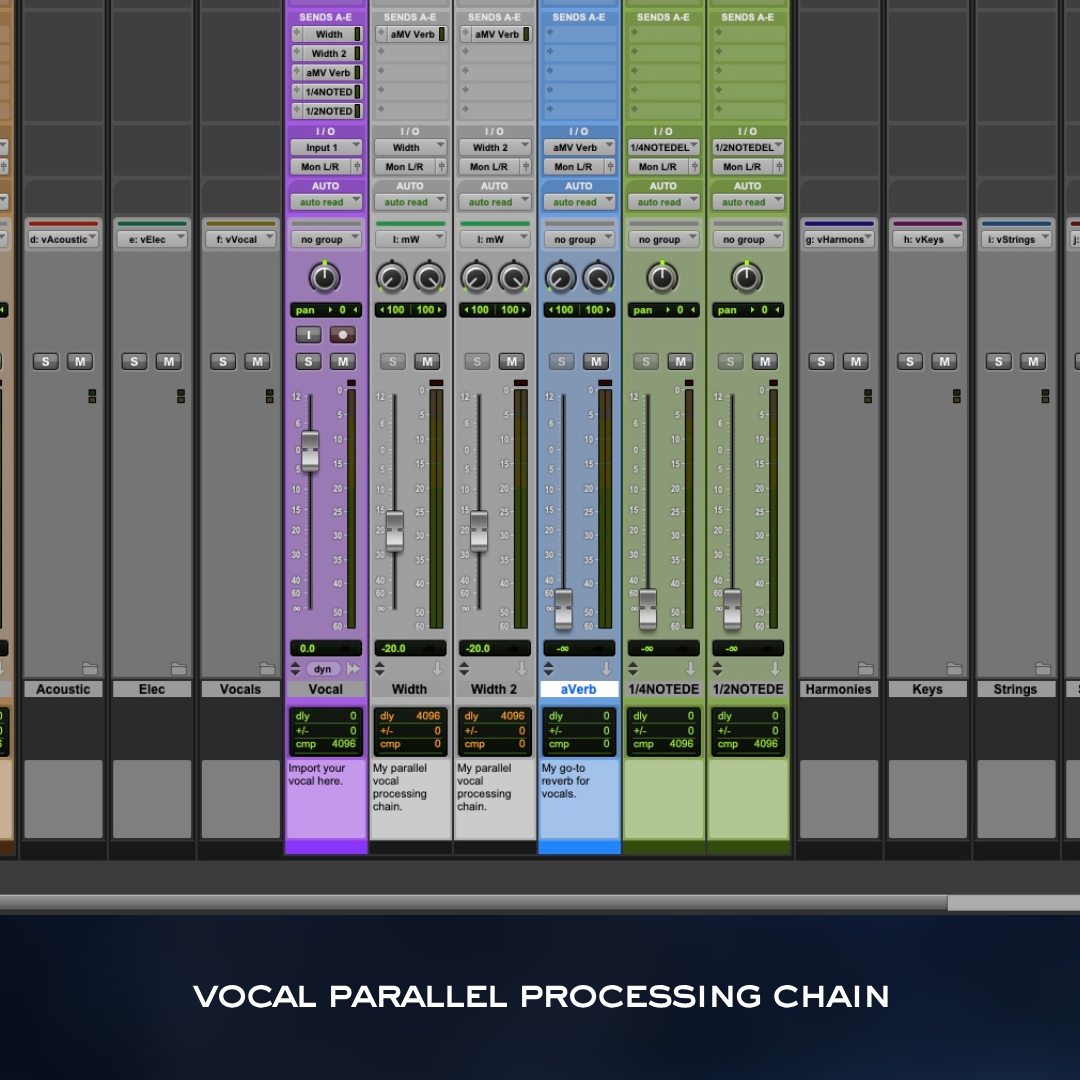Click the Width 2 send on Vocal track
This screenshot has height=1080, width=1080.
click(326, 53)
